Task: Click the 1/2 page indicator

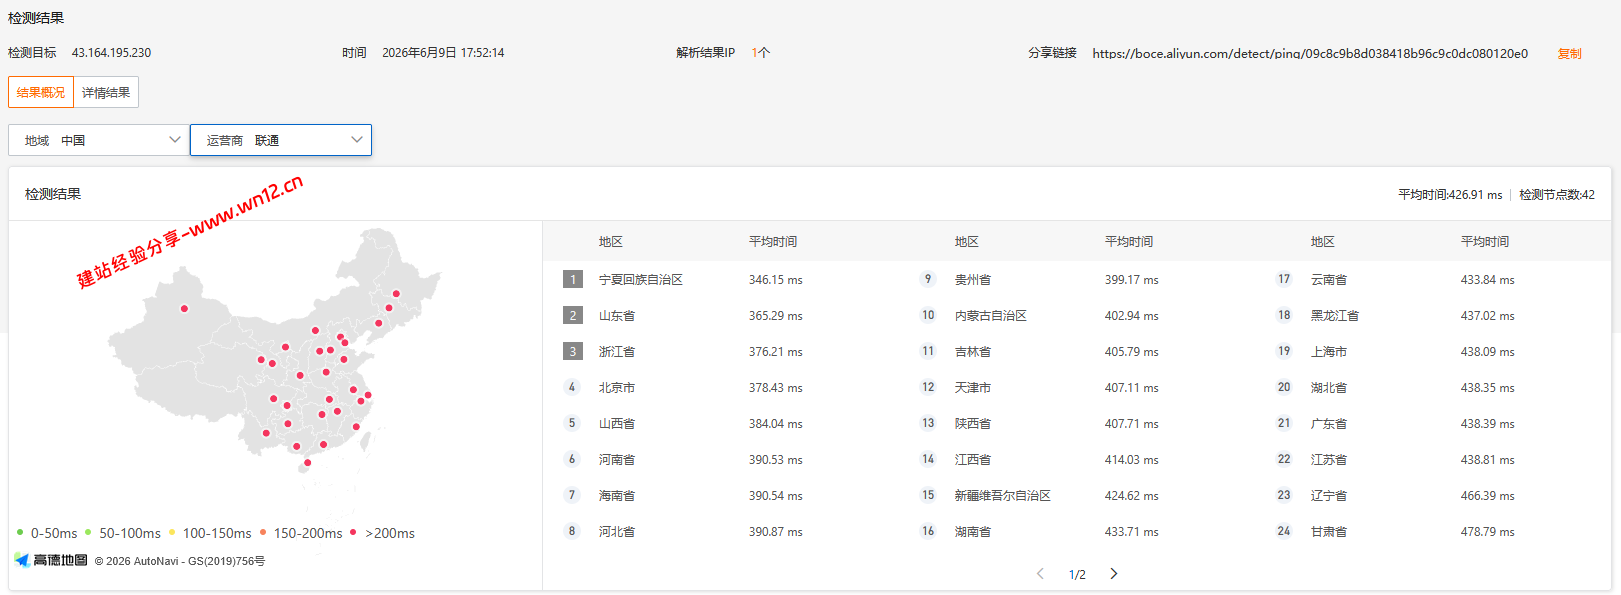Action: 1077,575
